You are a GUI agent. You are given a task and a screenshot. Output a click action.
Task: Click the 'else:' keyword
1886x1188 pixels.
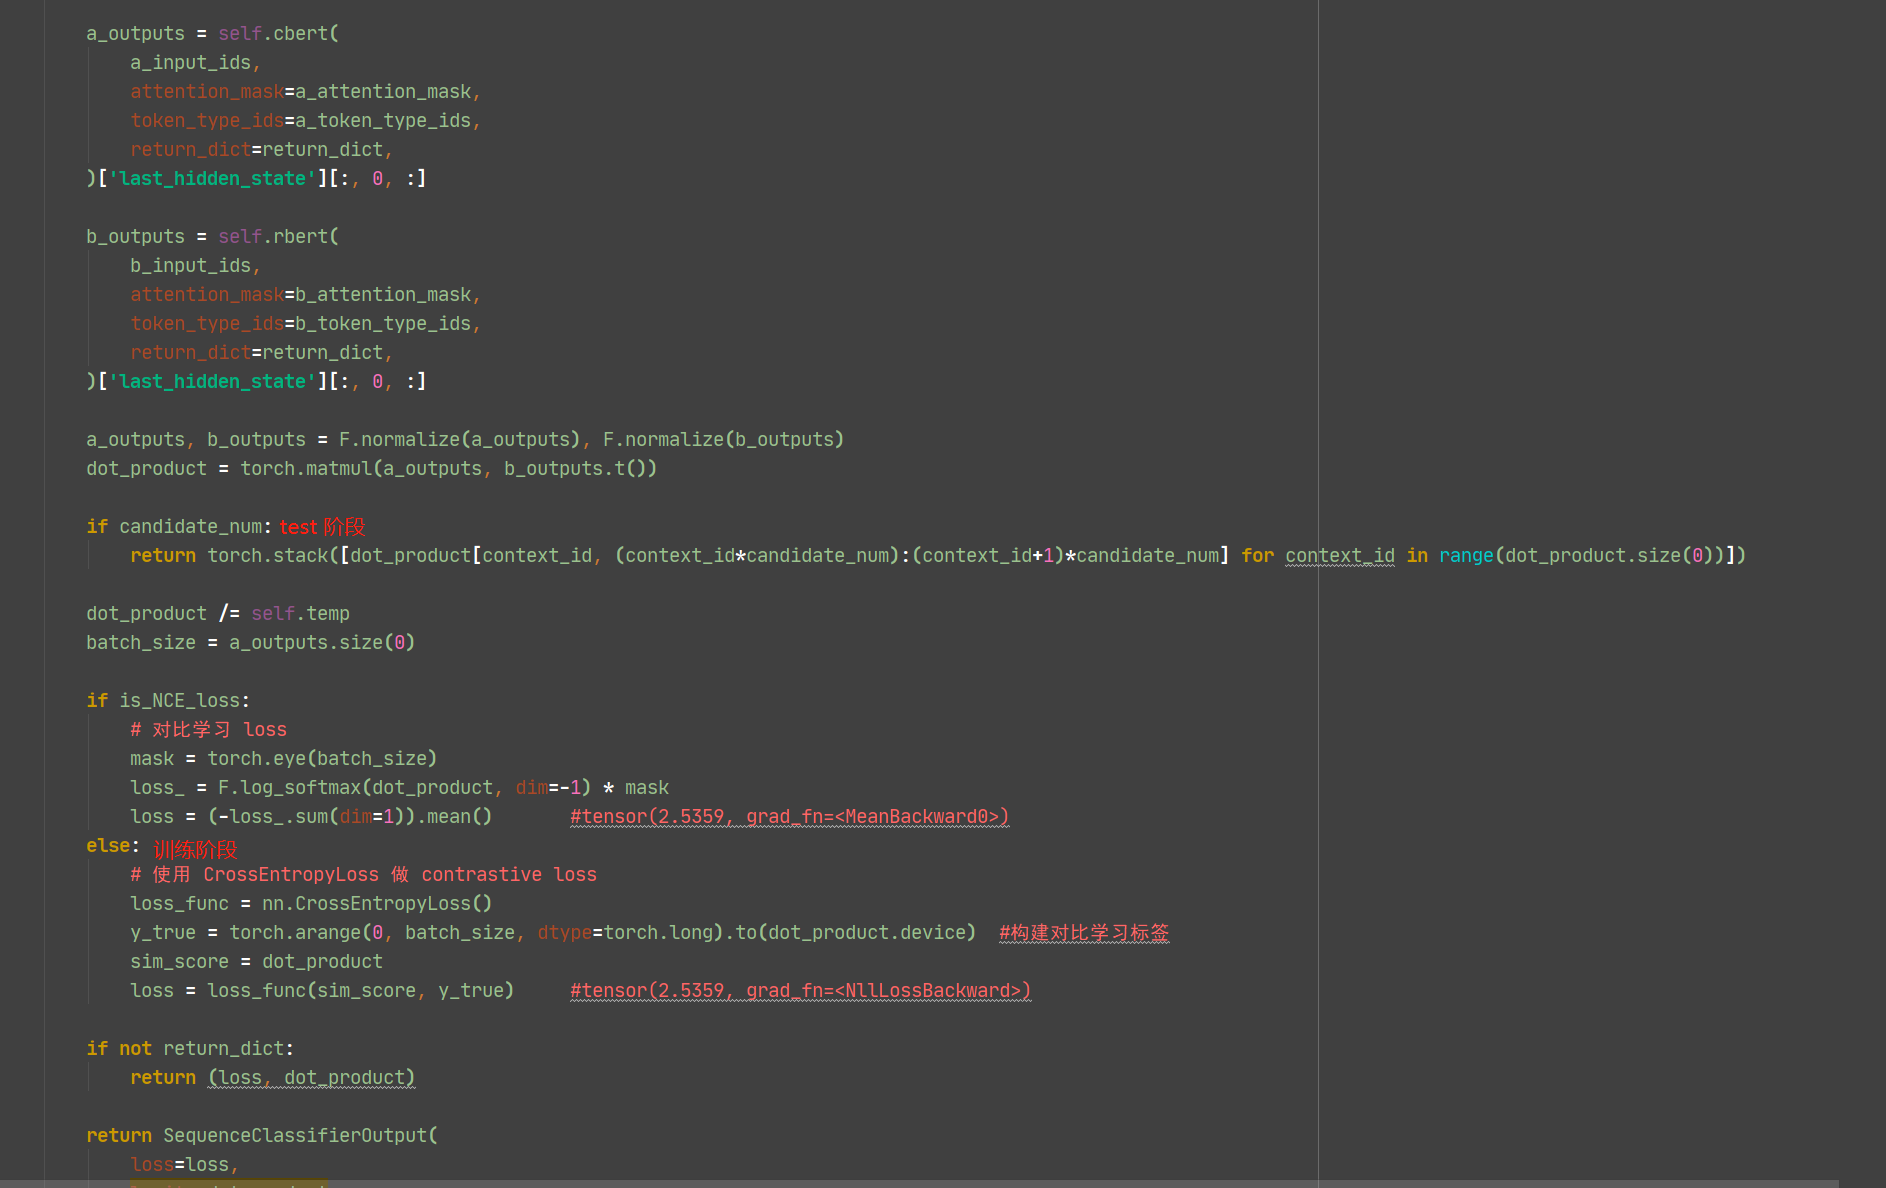[113, 846]
